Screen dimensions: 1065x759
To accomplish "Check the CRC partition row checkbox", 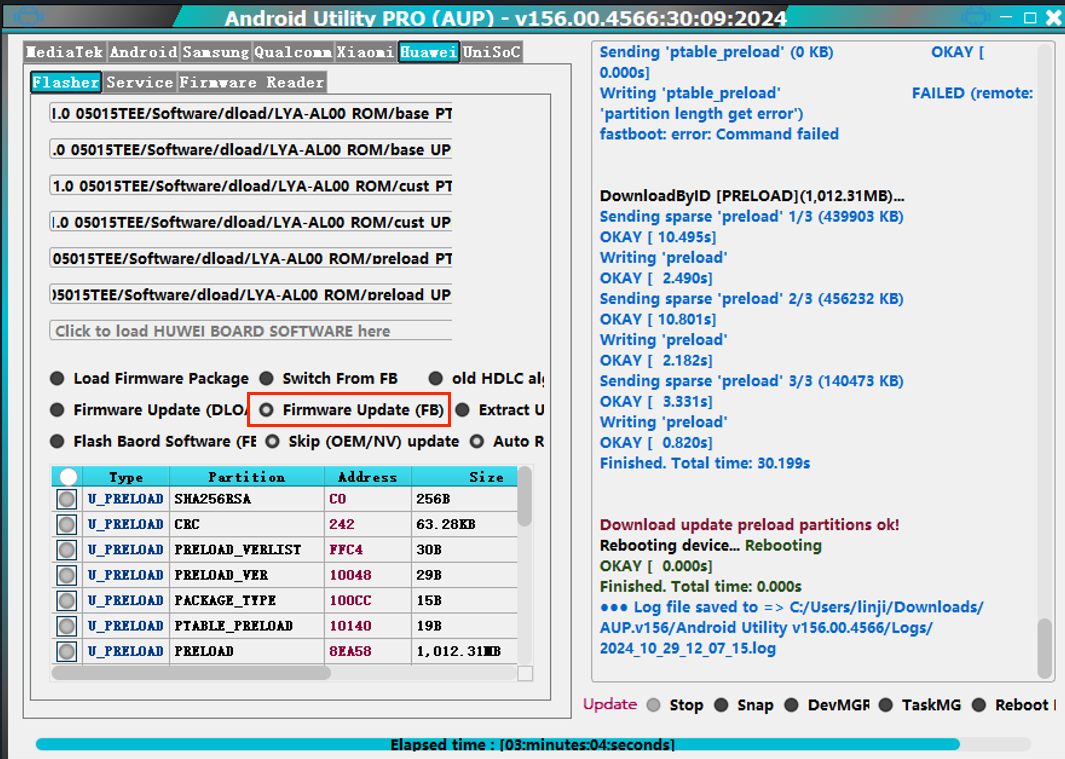I will pyautogui.click(x=67, y=525).
